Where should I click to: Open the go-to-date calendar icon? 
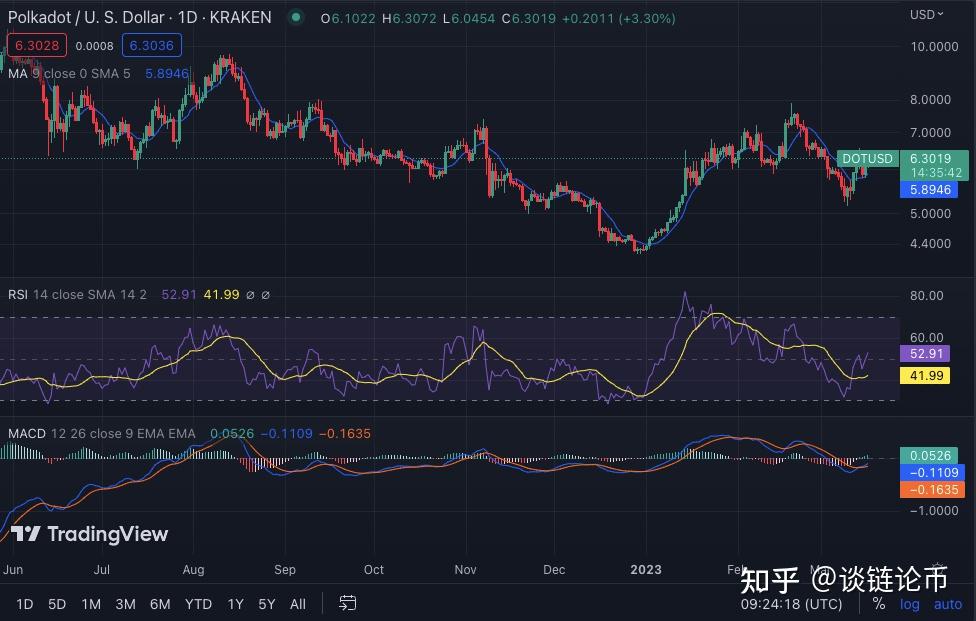pyautogui.click(x=347, y=603)
